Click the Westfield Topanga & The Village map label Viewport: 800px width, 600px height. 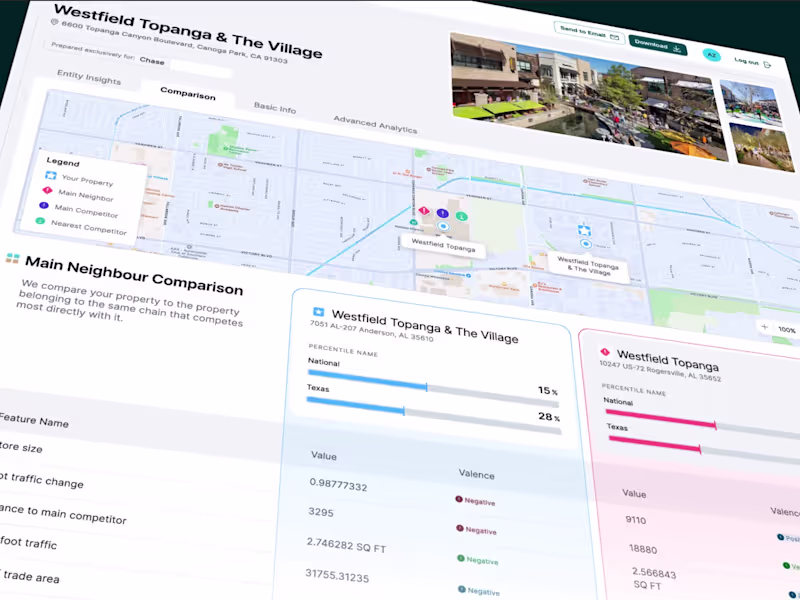pos(588,266)
